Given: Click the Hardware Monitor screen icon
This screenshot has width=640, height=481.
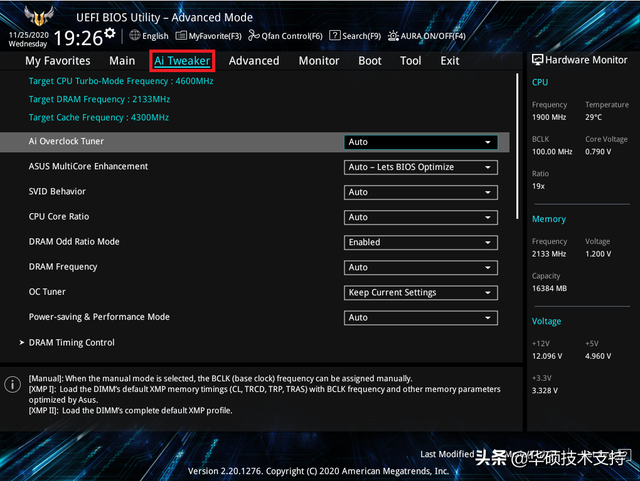Looking at the screenshot, I should pos(537,60).
